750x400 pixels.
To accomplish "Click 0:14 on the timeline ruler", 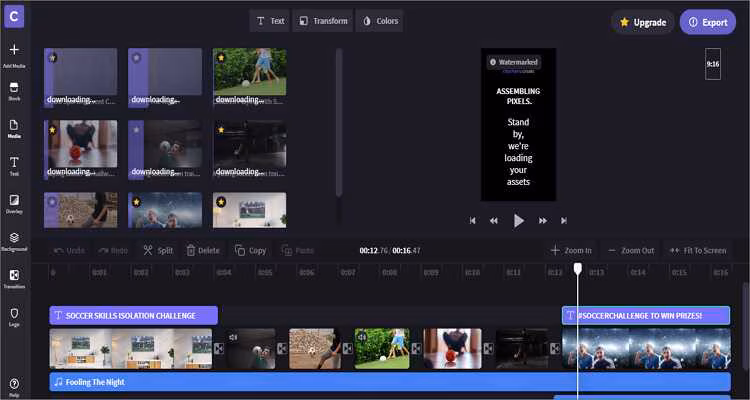I will point(638,273).
